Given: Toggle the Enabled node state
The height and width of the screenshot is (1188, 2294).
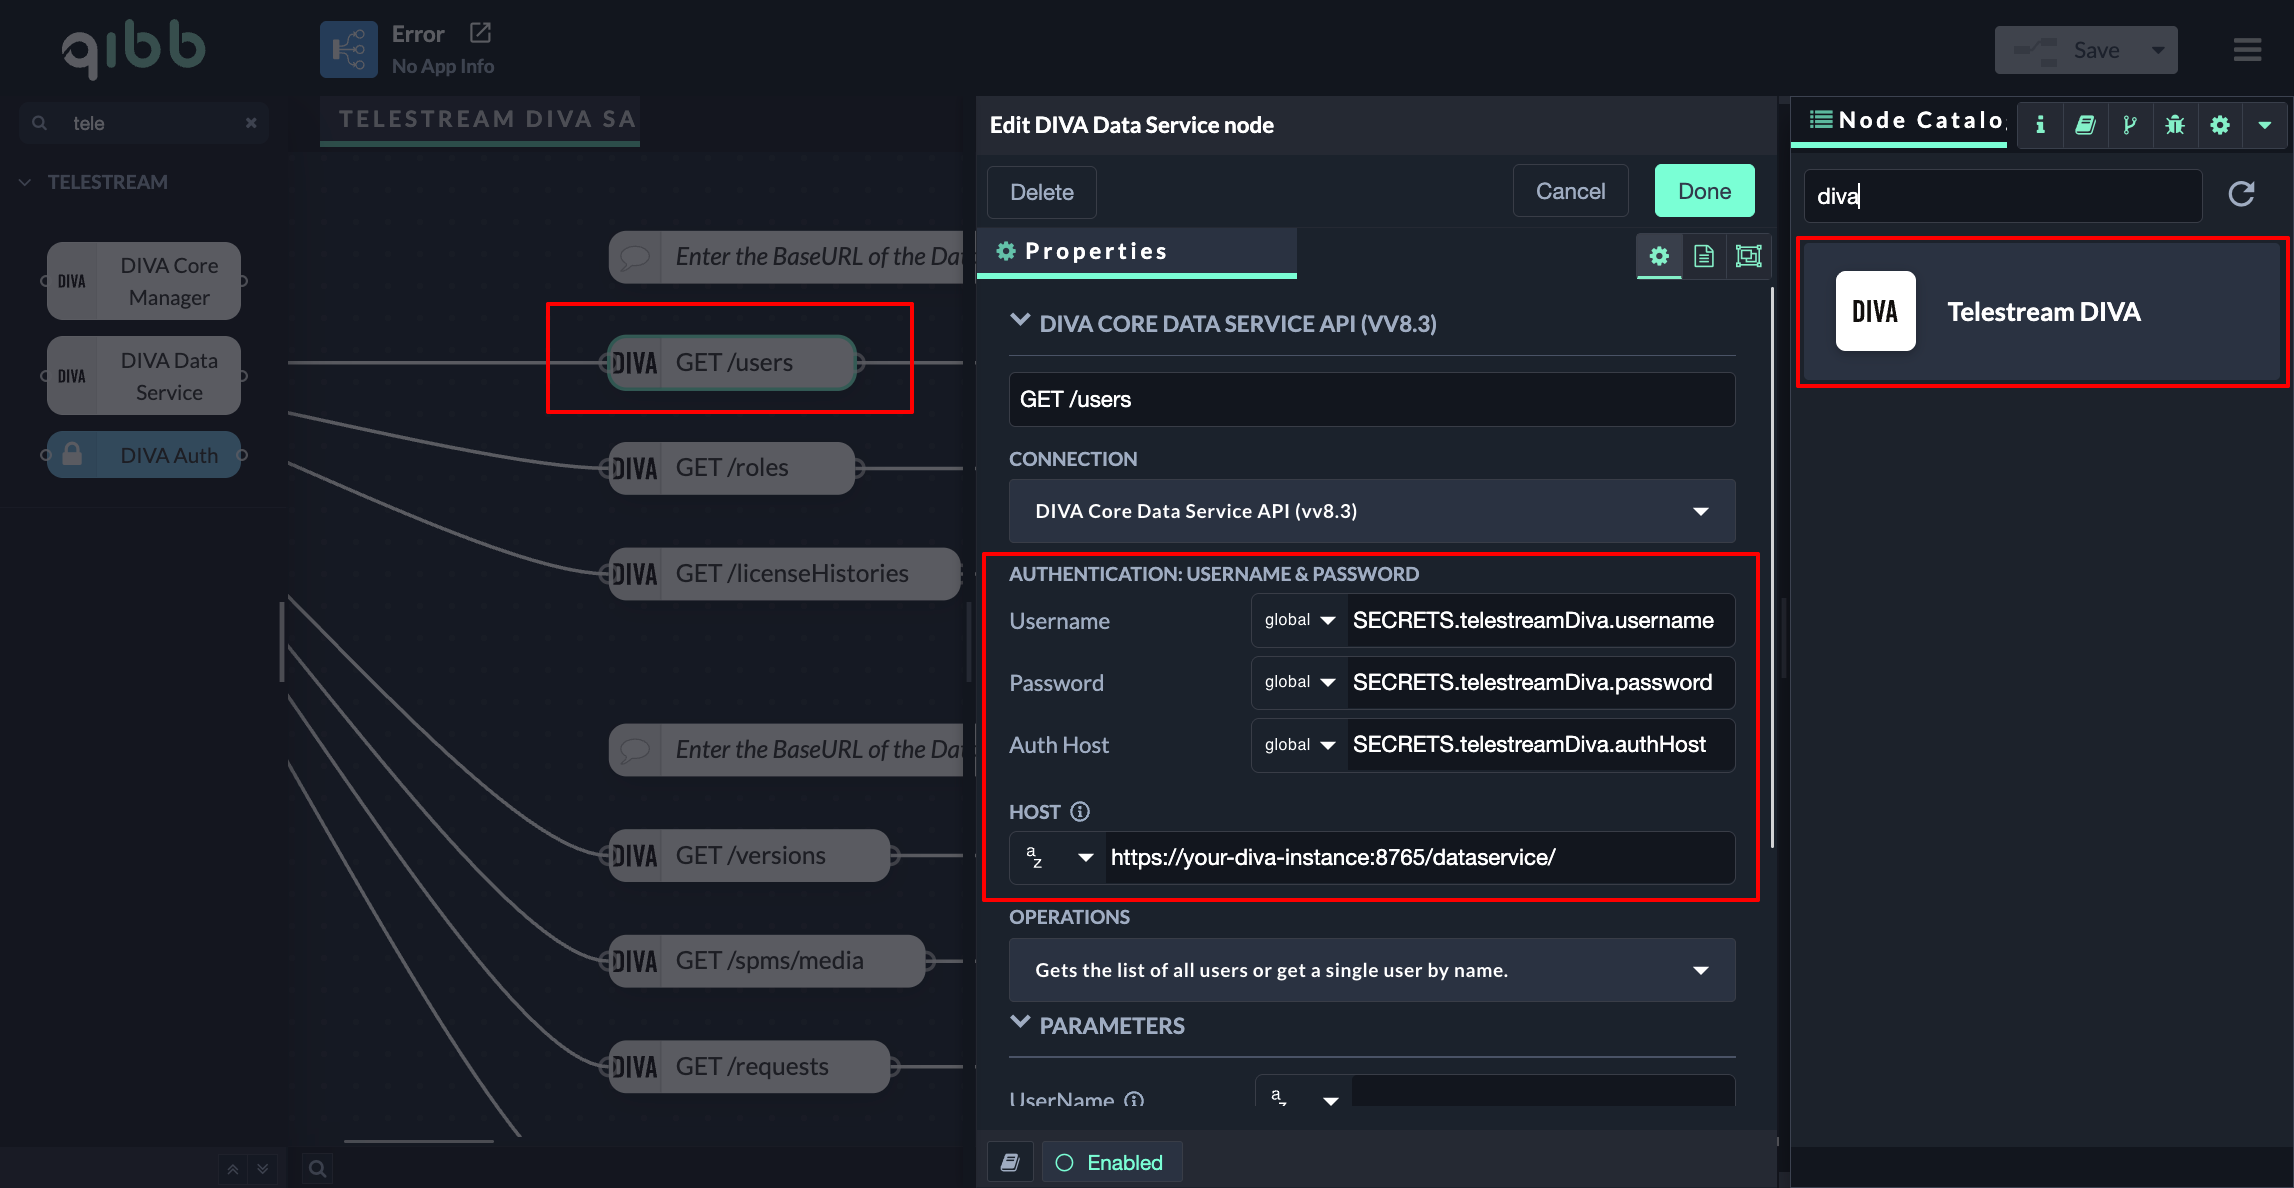Looking at the screenshot, I should [1110, 1162].
